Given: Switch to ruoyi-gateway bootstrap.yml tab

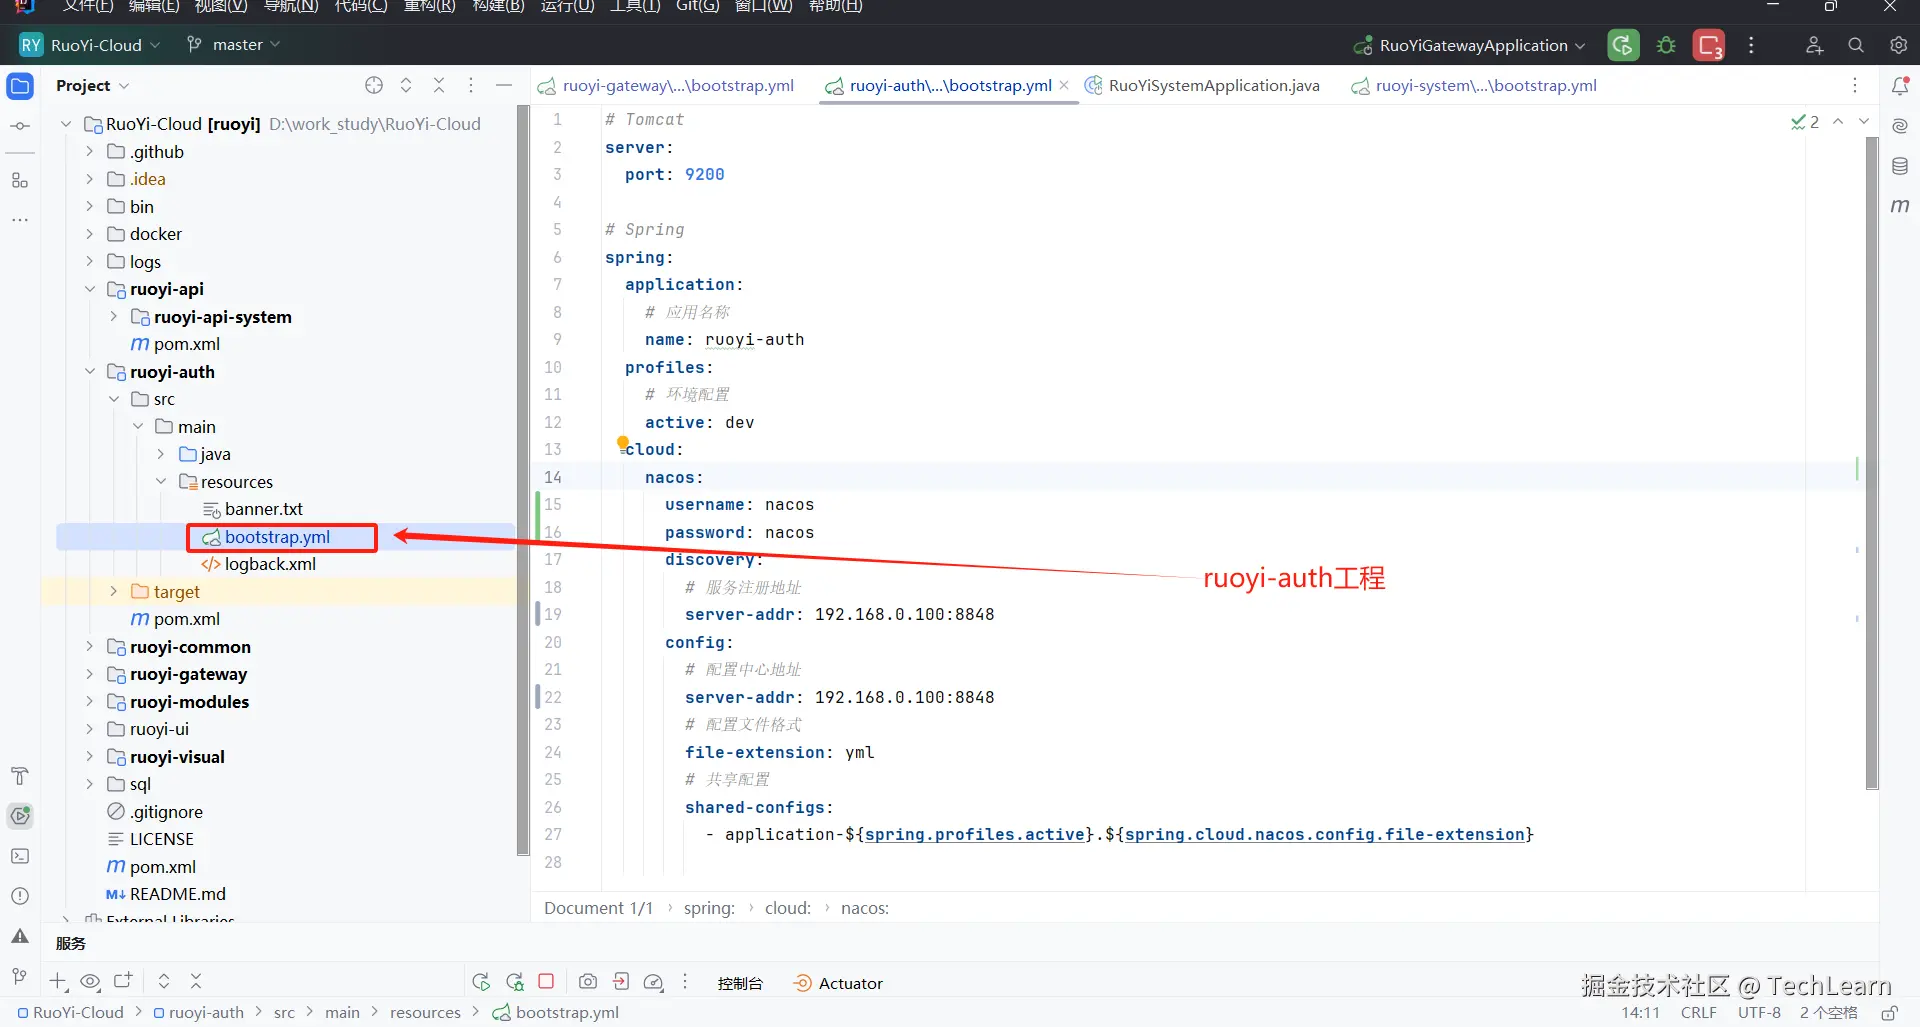Looking at the screenshot, I should pos(667,86).
